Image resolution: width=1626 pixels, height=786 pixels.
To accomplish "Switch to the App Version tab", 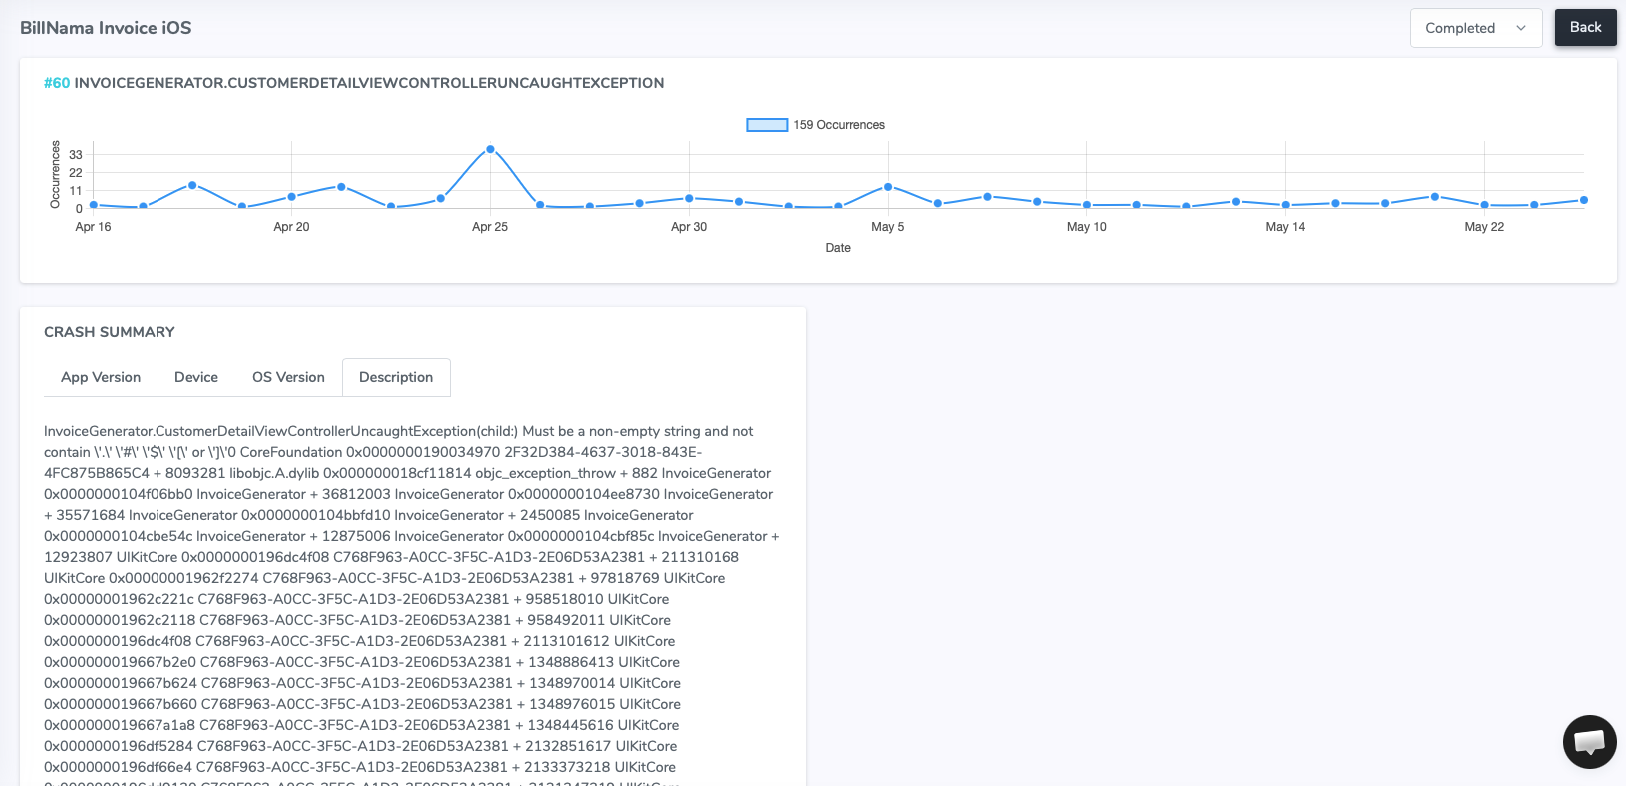I will tap(101, 377).
